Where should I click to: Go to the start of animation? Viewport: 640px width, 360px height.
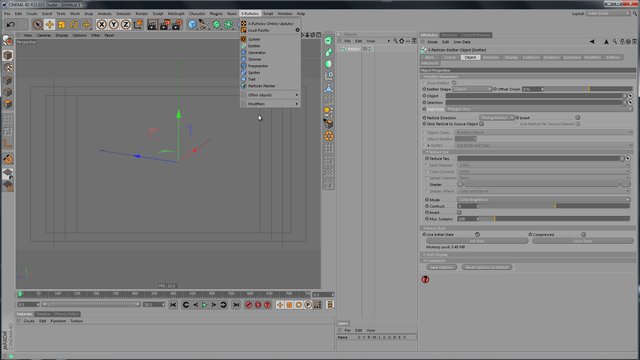(173, 305)
